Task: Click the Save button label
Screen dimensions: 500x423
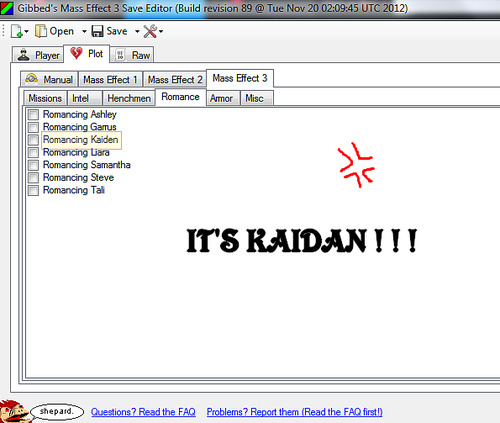Action: tap(117, 31)
